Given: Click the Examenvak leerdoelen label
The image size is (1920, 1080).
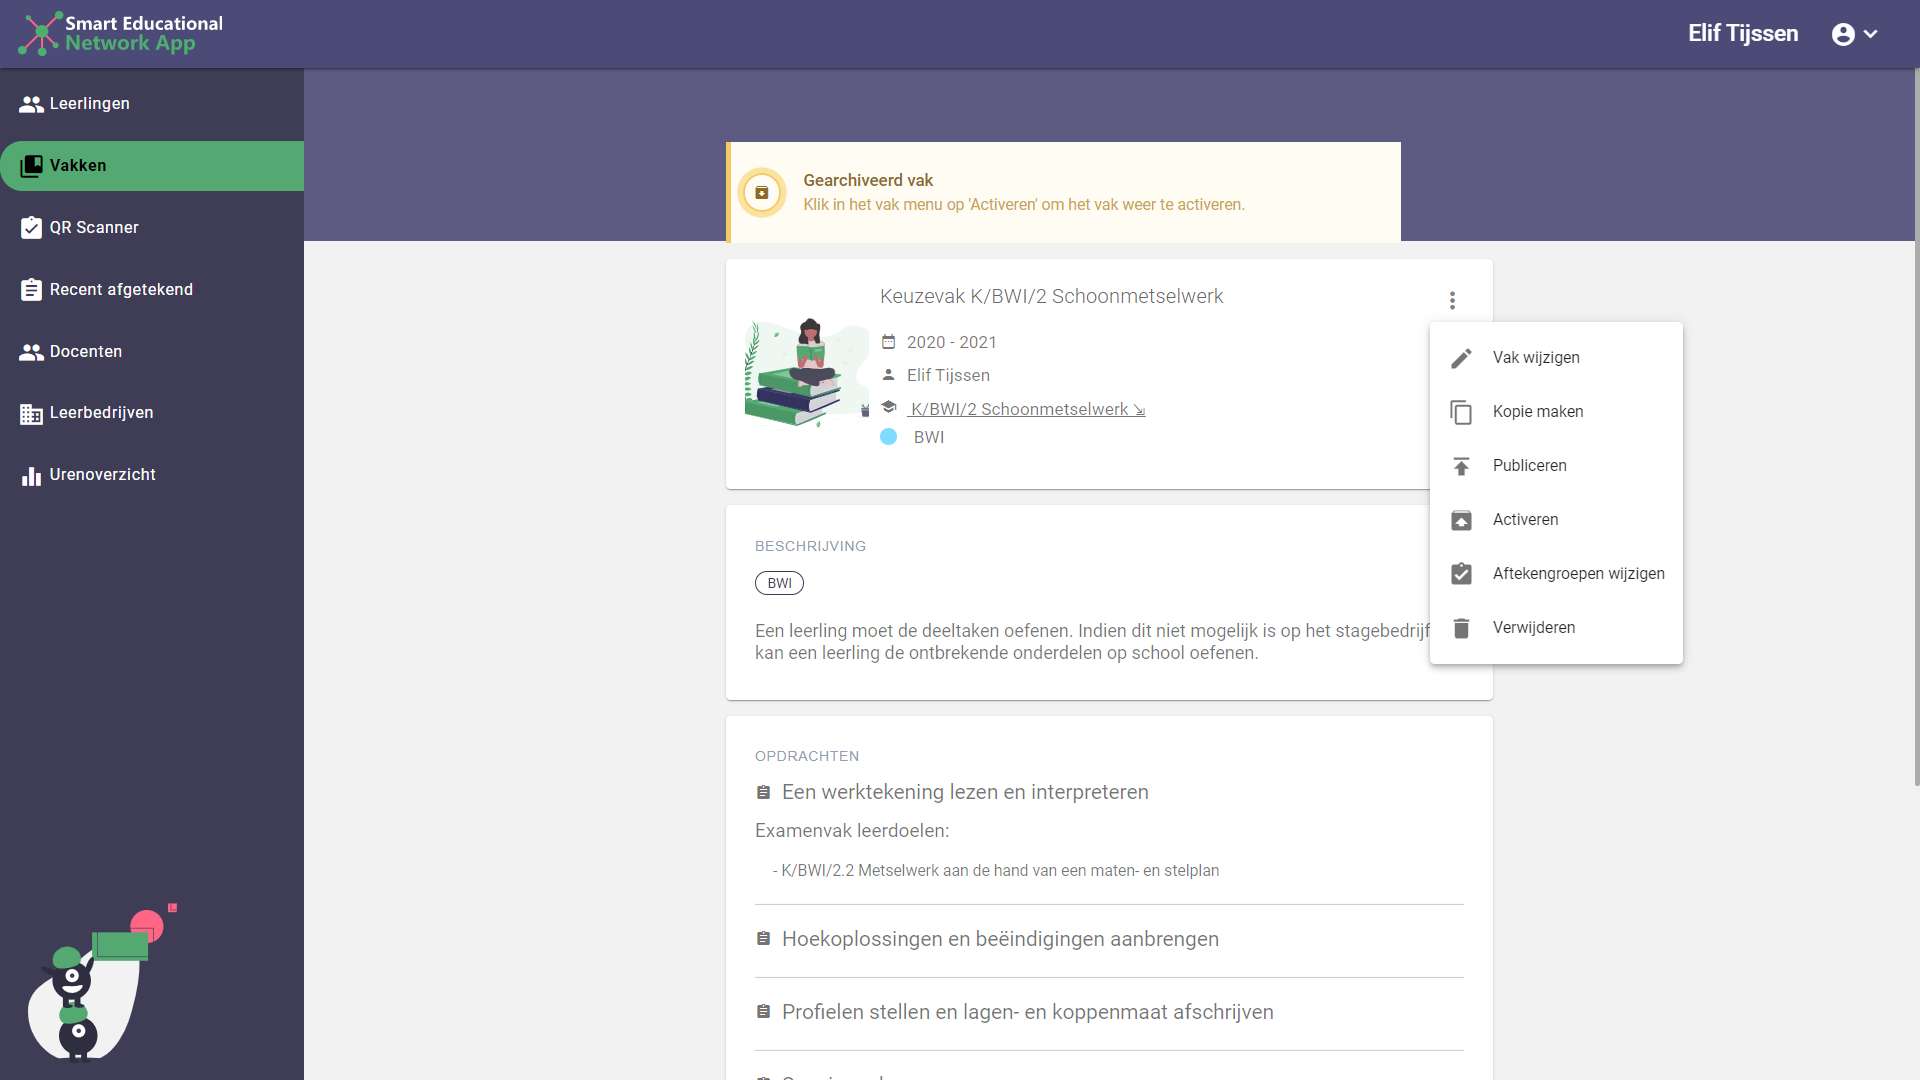Looking at the screenshot, I should (x=852, y=831).
